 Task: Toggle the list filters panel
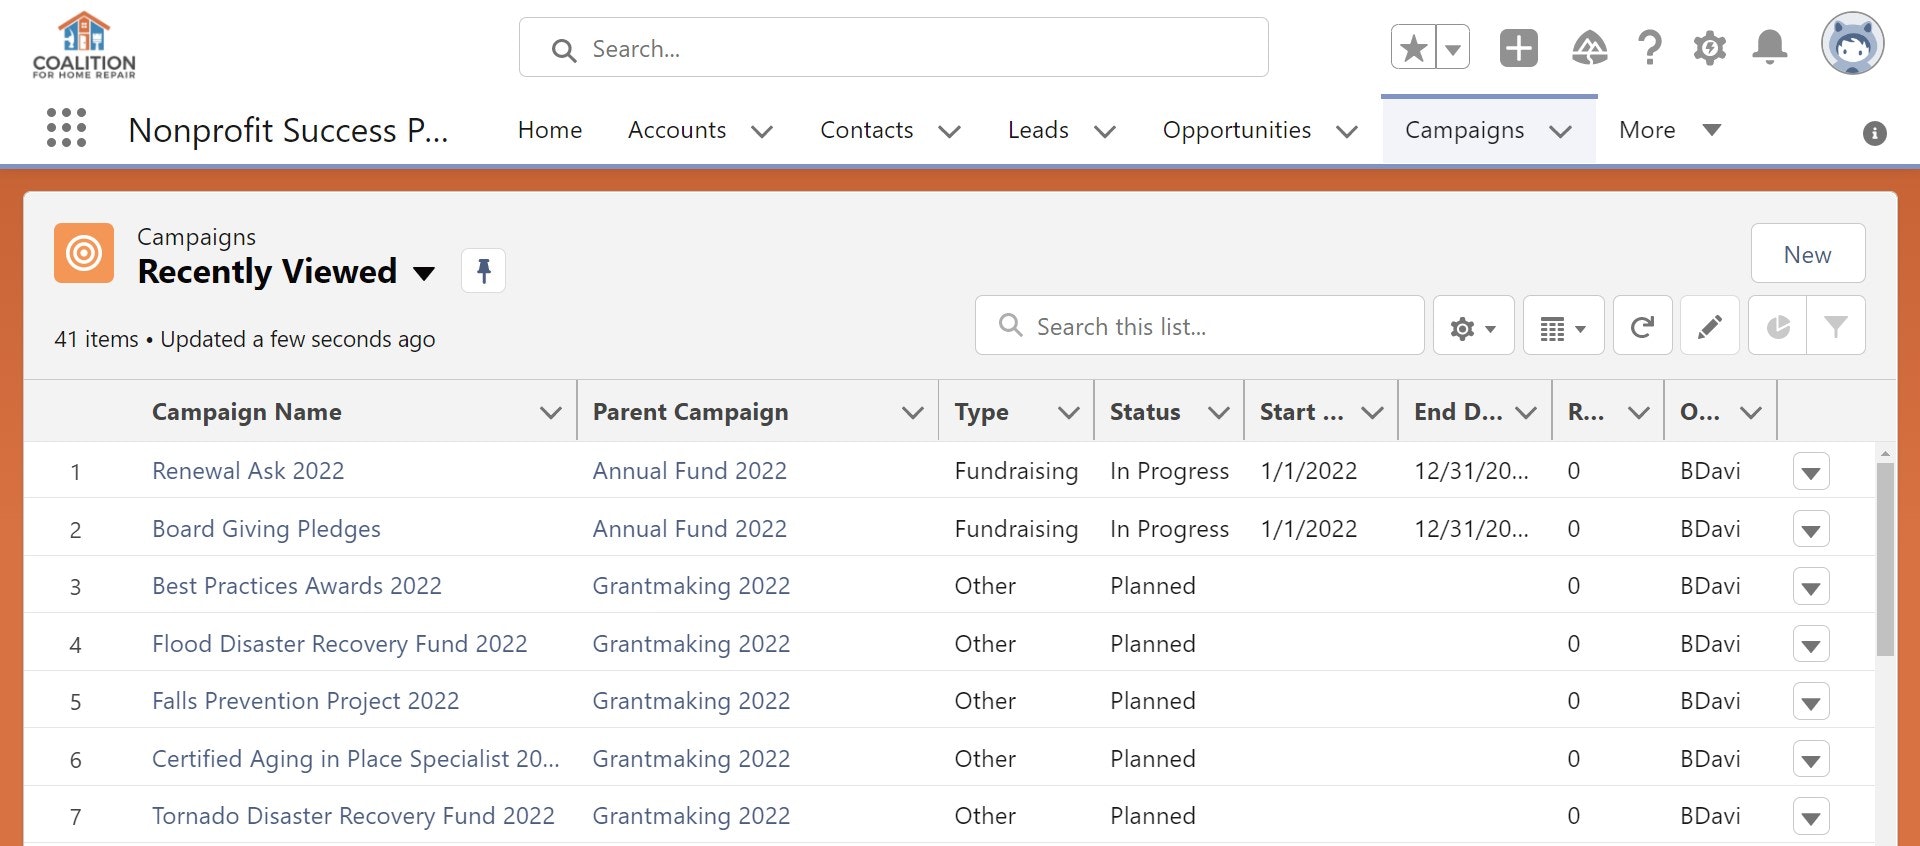click(1835, 326)
